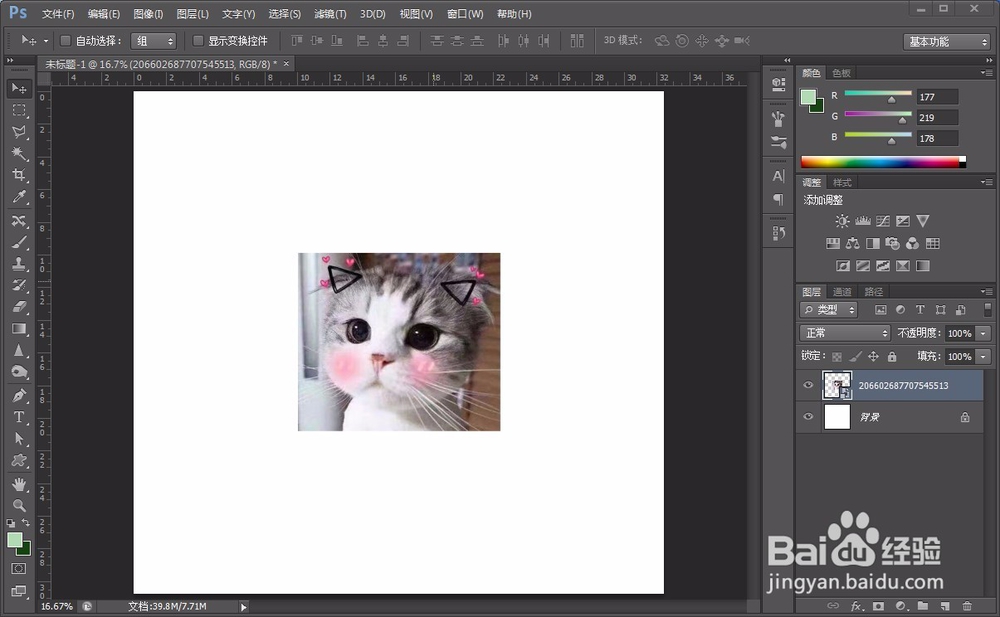Add layer style fx icon

tap(856, 606)
